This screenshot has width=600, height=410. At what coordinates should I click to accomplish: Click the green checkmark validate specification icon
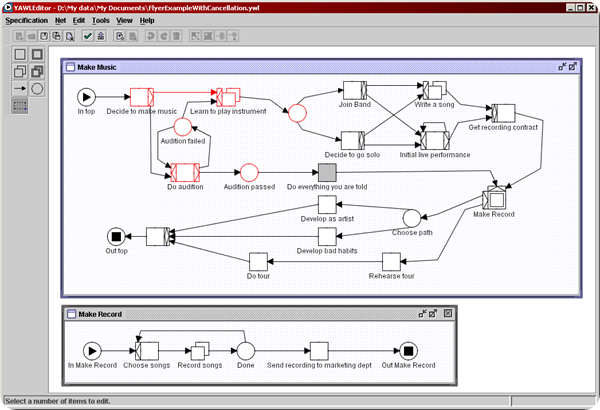pyautogui.click(x=88, y=36)
